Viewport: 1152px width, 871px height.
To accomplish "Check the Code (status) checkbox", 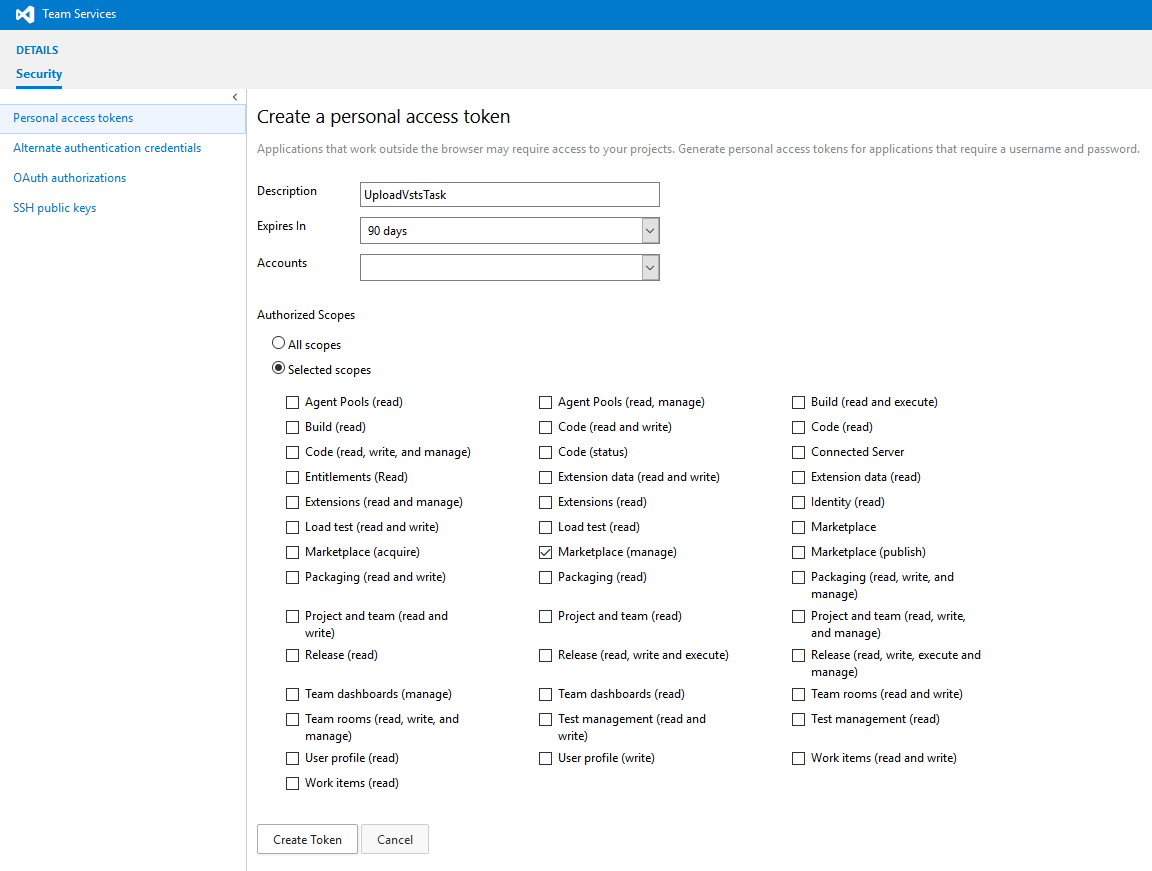I will (545, 452).
